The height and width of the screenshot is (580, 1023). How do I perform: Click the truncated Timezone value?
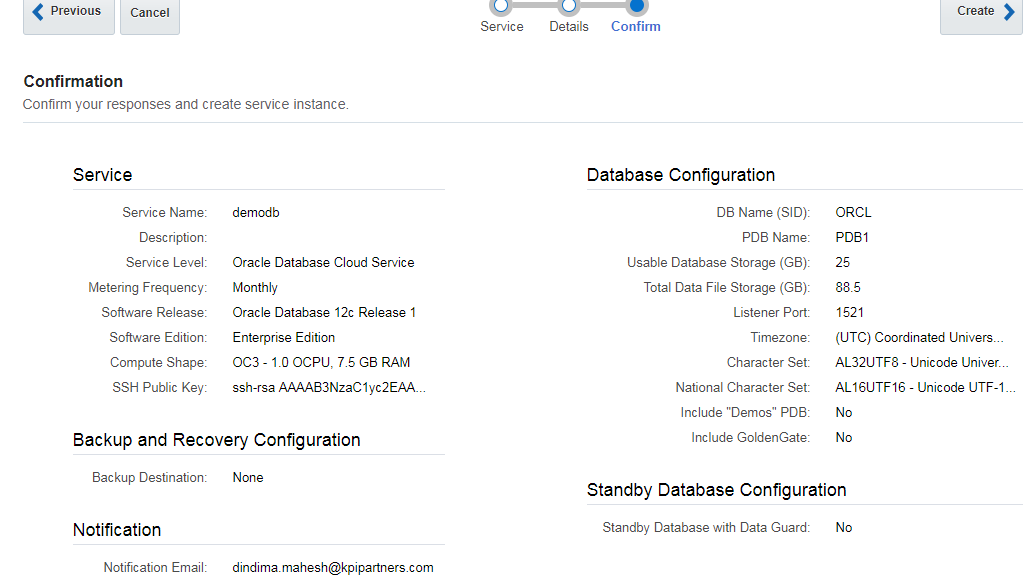coord(919,337)
